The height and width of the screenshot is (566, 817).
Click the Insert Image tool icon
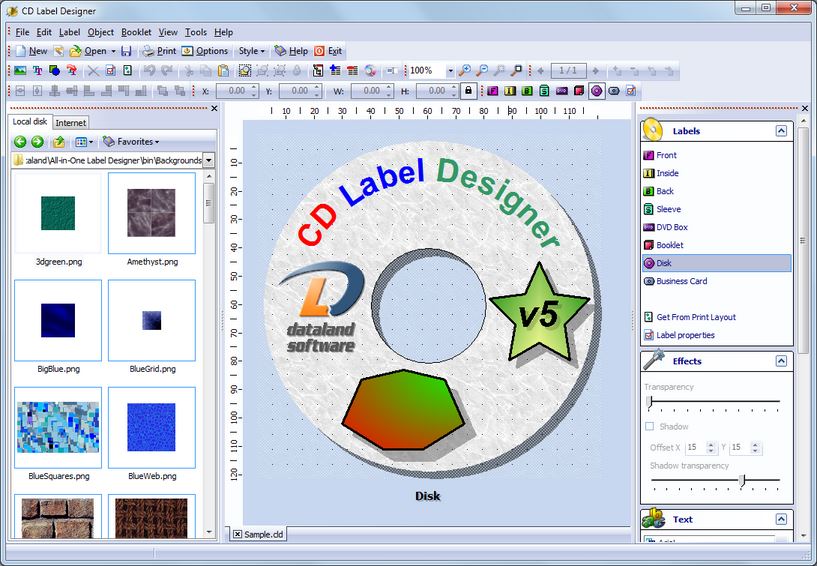point(20,70)
